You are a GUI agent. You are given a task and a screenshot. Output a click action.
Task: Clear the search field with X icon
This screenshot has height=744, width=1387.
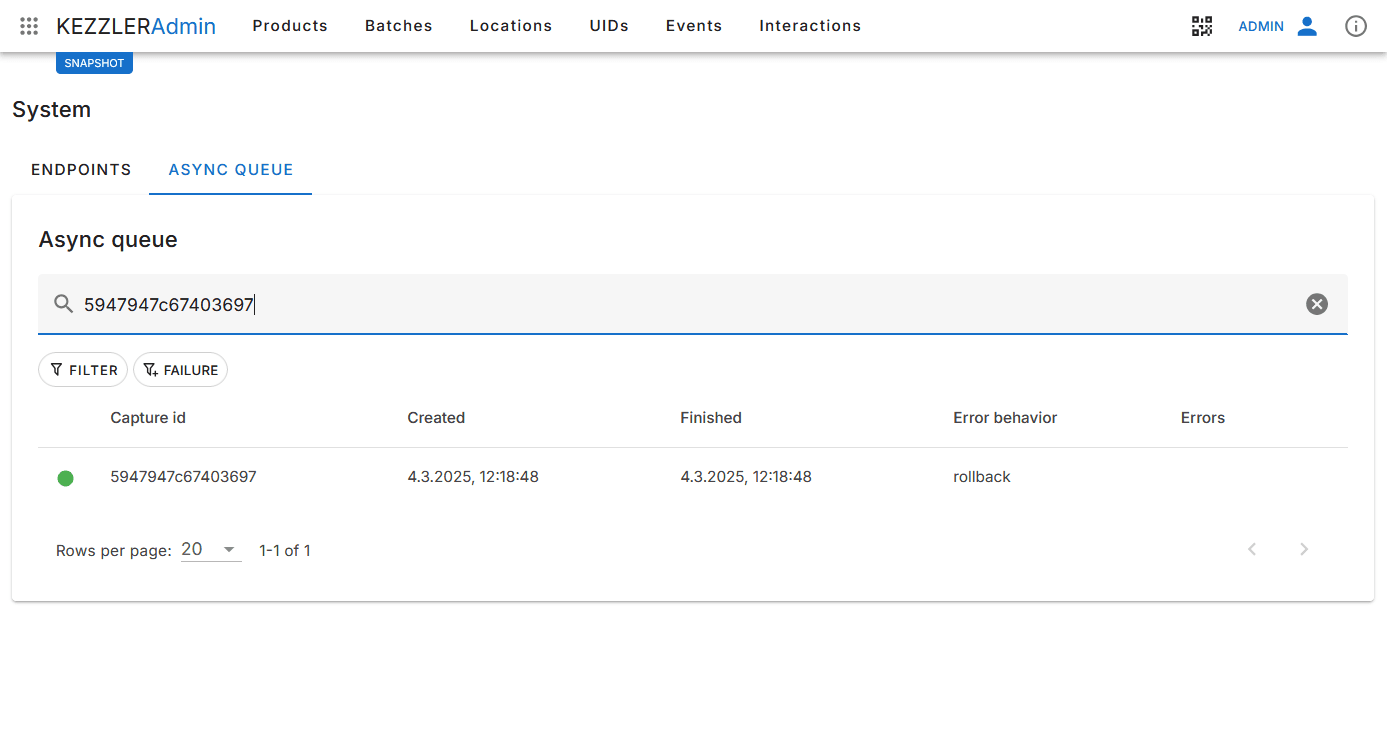(1316, 304)
